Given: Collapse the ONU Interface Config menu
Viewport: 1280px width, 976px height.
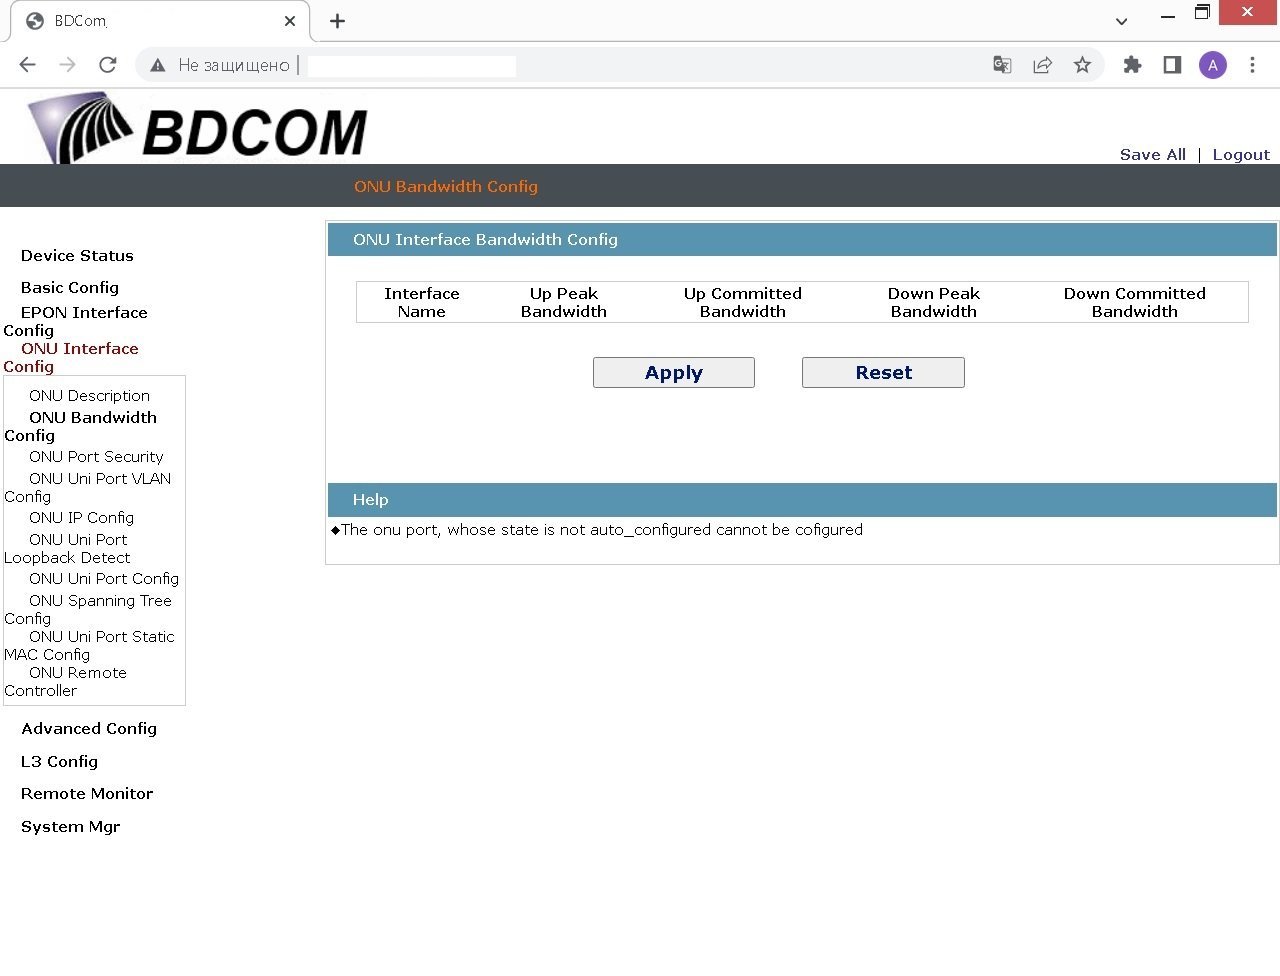Looking at the screenshot, I should 71,358.
